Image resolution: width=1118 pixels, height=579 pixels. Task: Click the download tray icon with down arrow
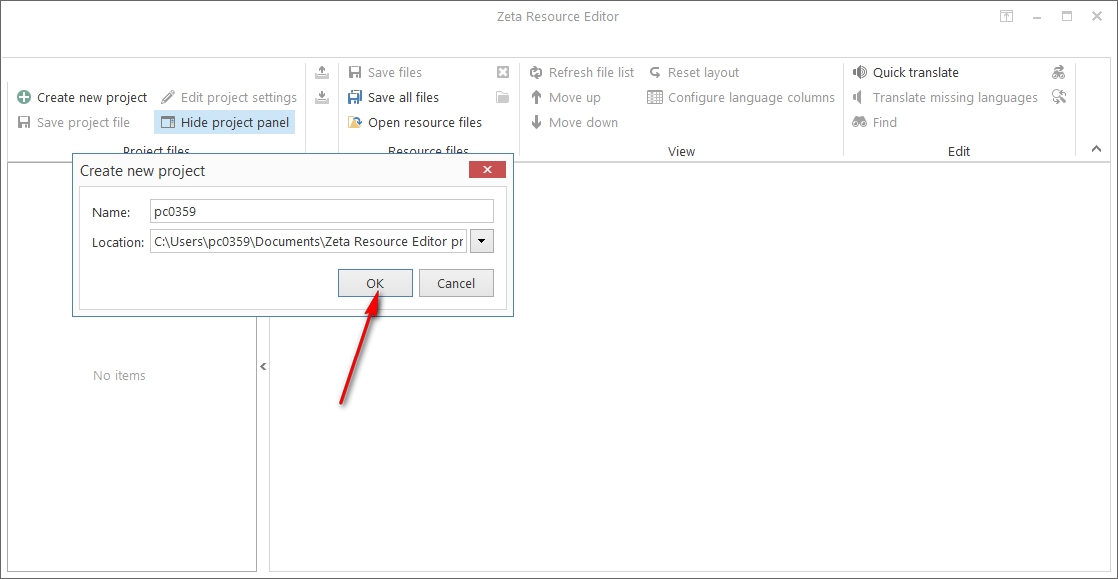322,97
